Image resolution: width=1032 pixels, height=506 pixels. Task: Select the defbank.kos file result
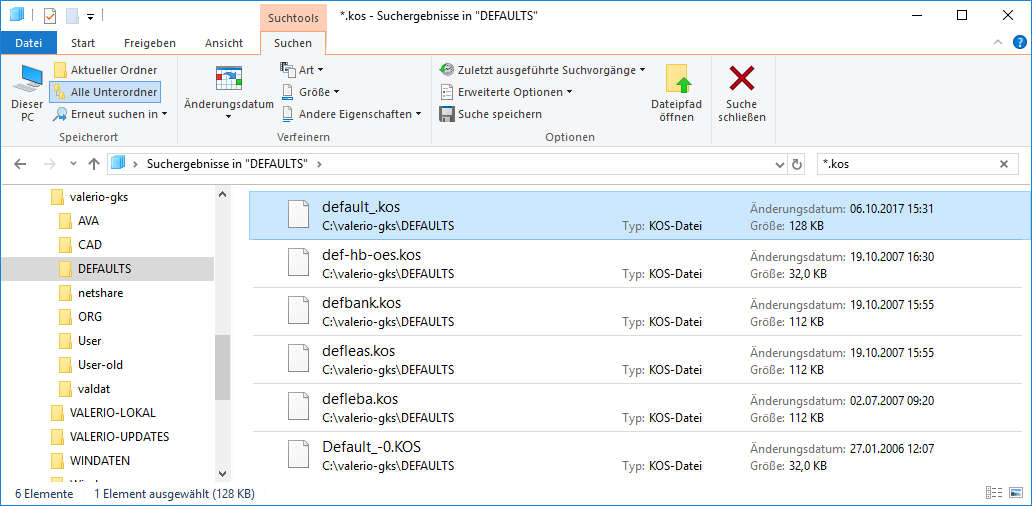click(x=361, y=303)
